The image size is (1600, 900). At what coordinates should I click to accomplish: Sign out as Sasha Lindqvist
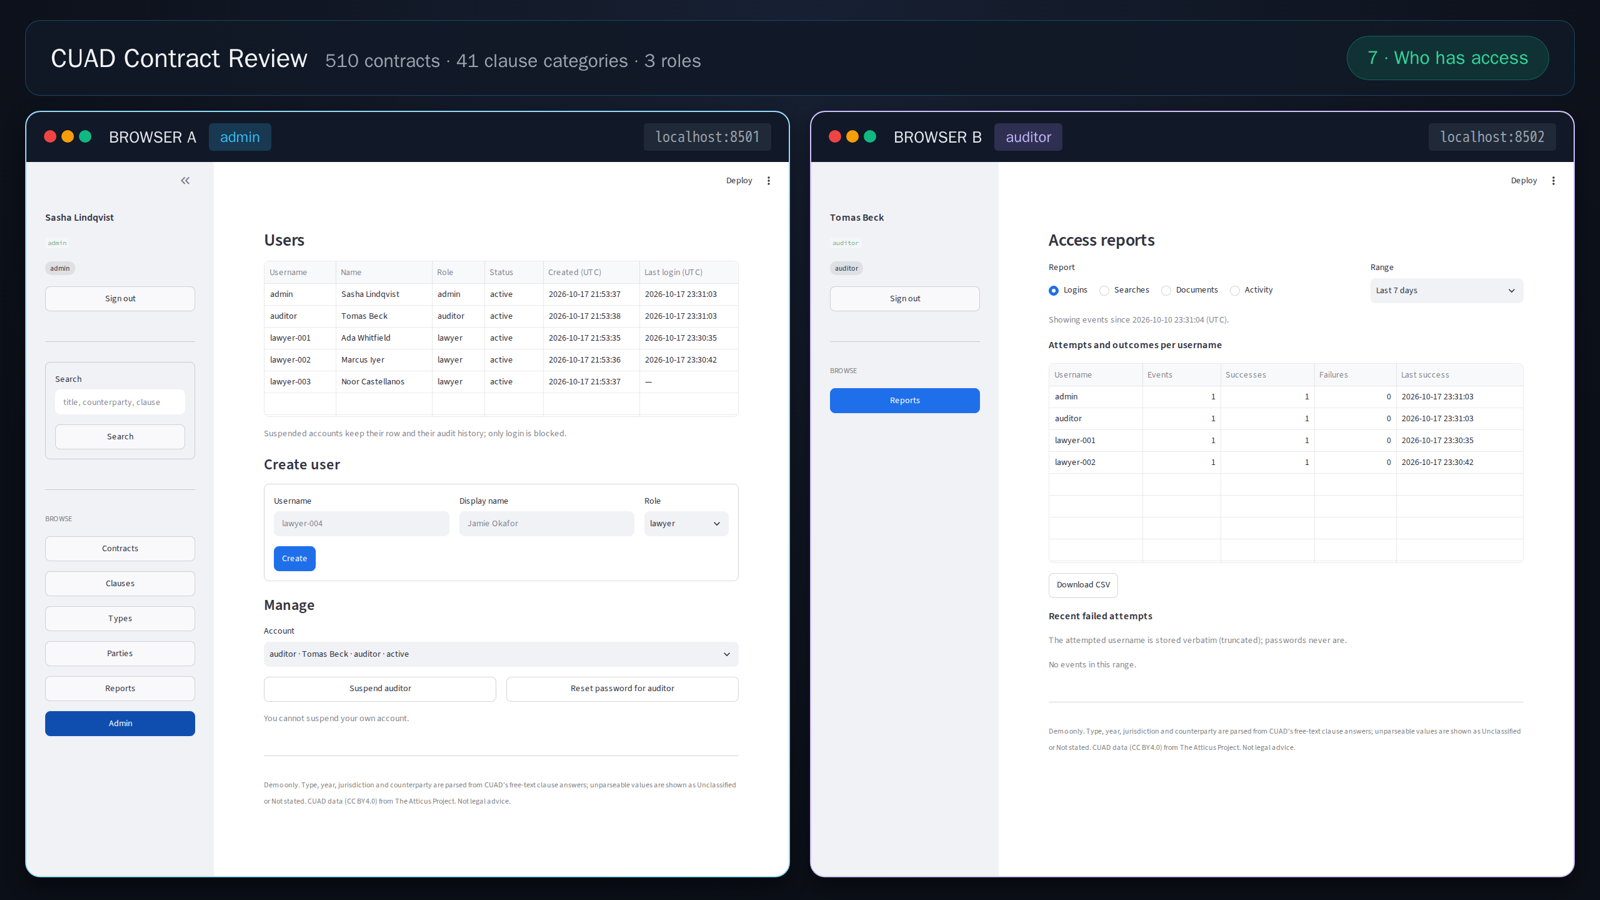pos(120,299)
